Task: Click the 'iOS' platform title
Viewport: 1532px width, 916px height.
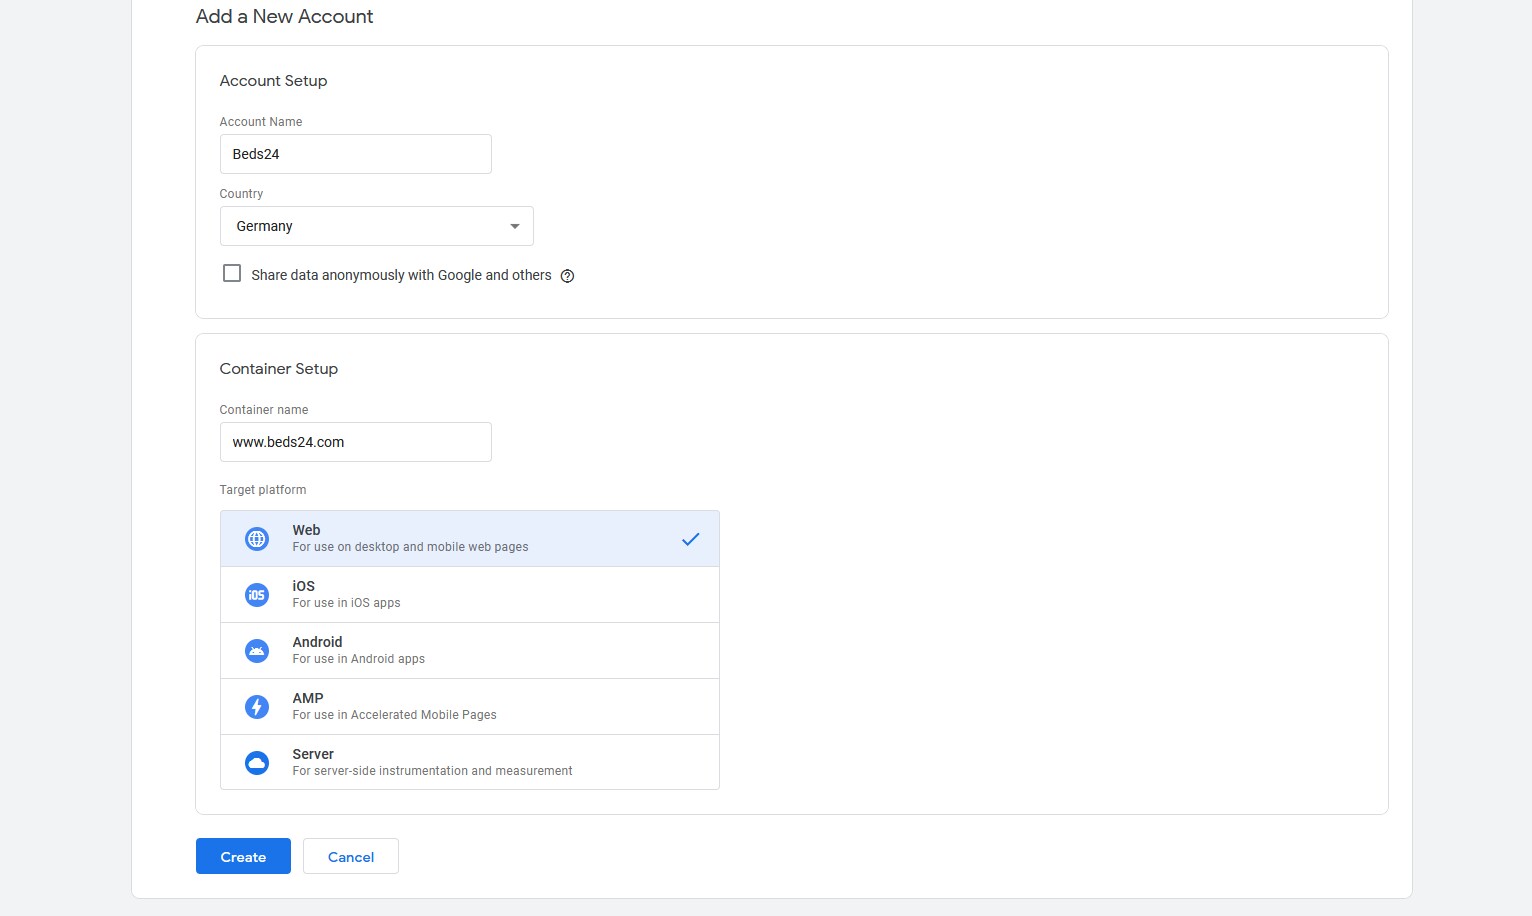Action: [x=303, y=586]
